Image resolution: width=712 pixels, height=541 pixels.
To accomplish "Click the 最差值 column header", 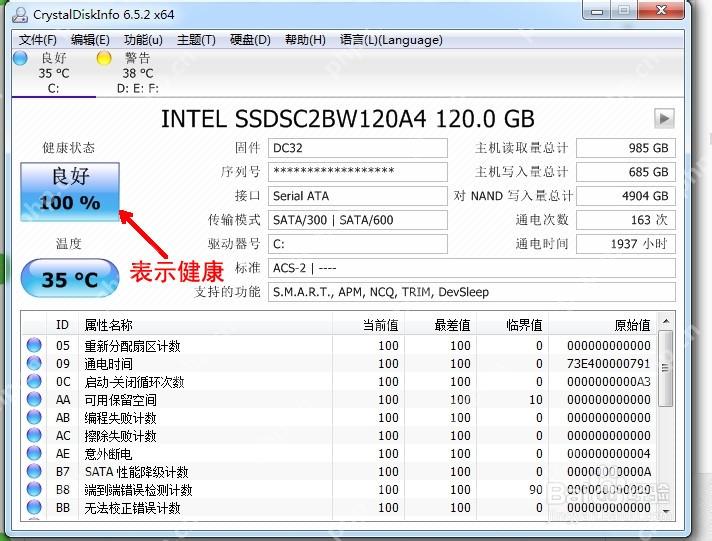I will pos(440,325).
